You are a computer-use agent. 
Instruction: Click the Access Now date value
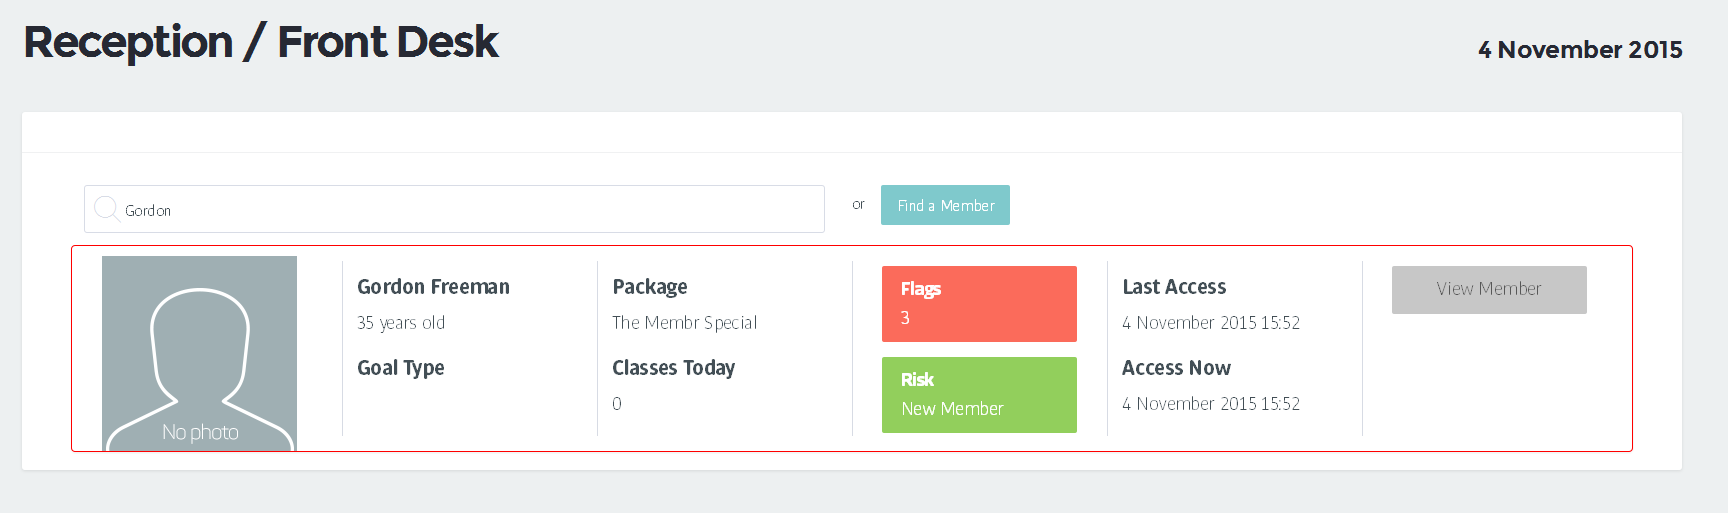(x=1210, y=404)
